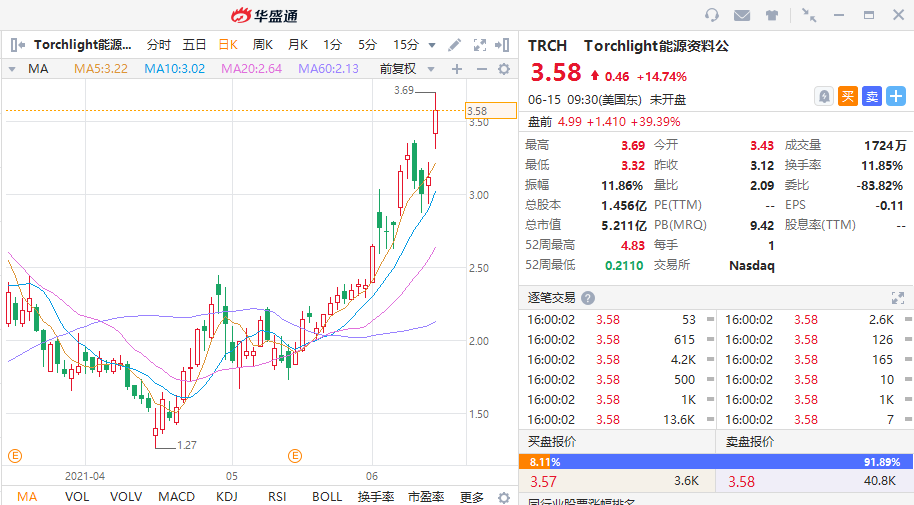Screen dimensions: 914x505
Task: Click the 买盘报价 header
Action: click(x=552, y=442)
